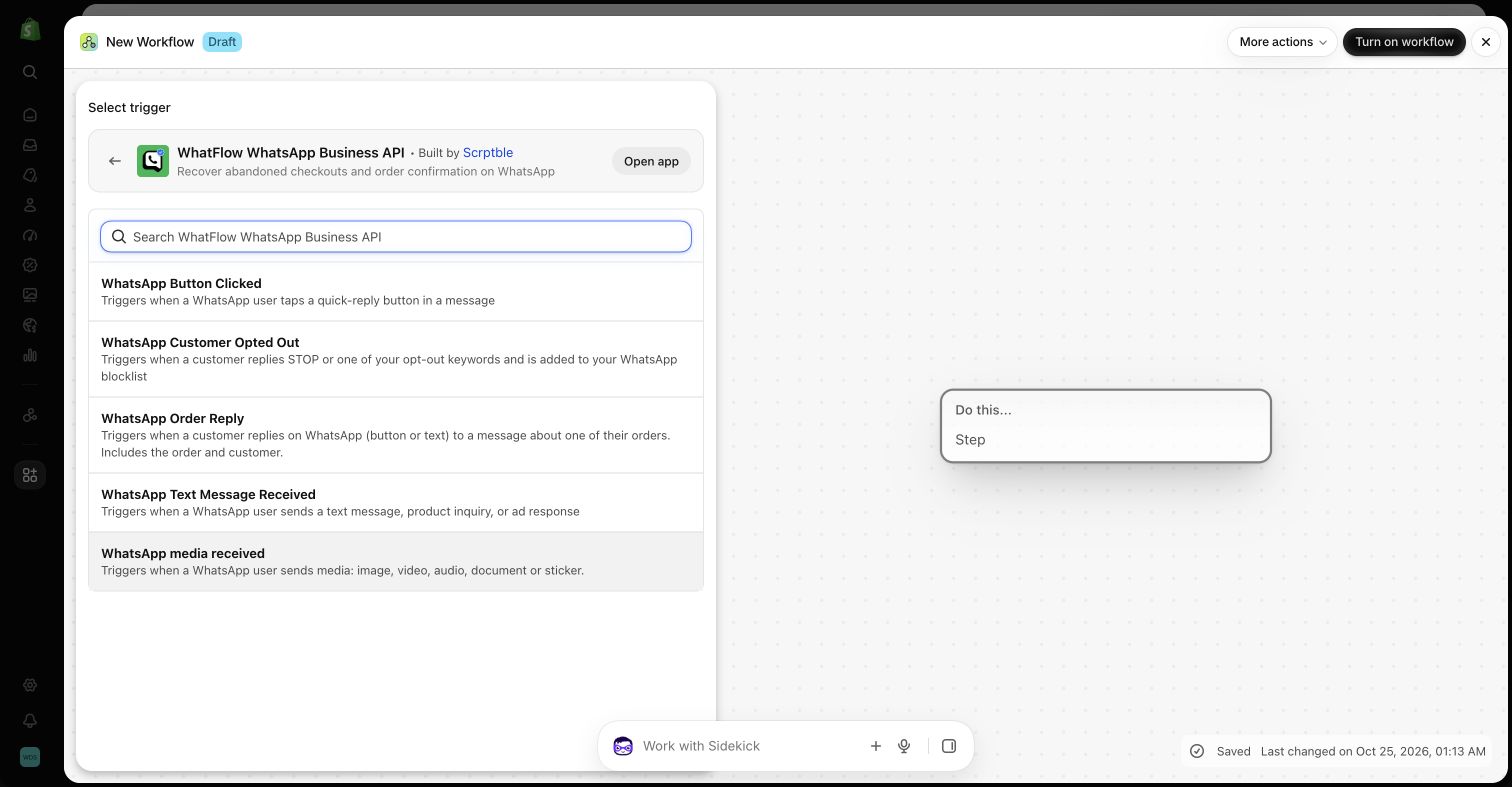Viewport: 1512px width, 787px height.
Task: Open Apps grid icon in sidebar
Action: (30, 475)
